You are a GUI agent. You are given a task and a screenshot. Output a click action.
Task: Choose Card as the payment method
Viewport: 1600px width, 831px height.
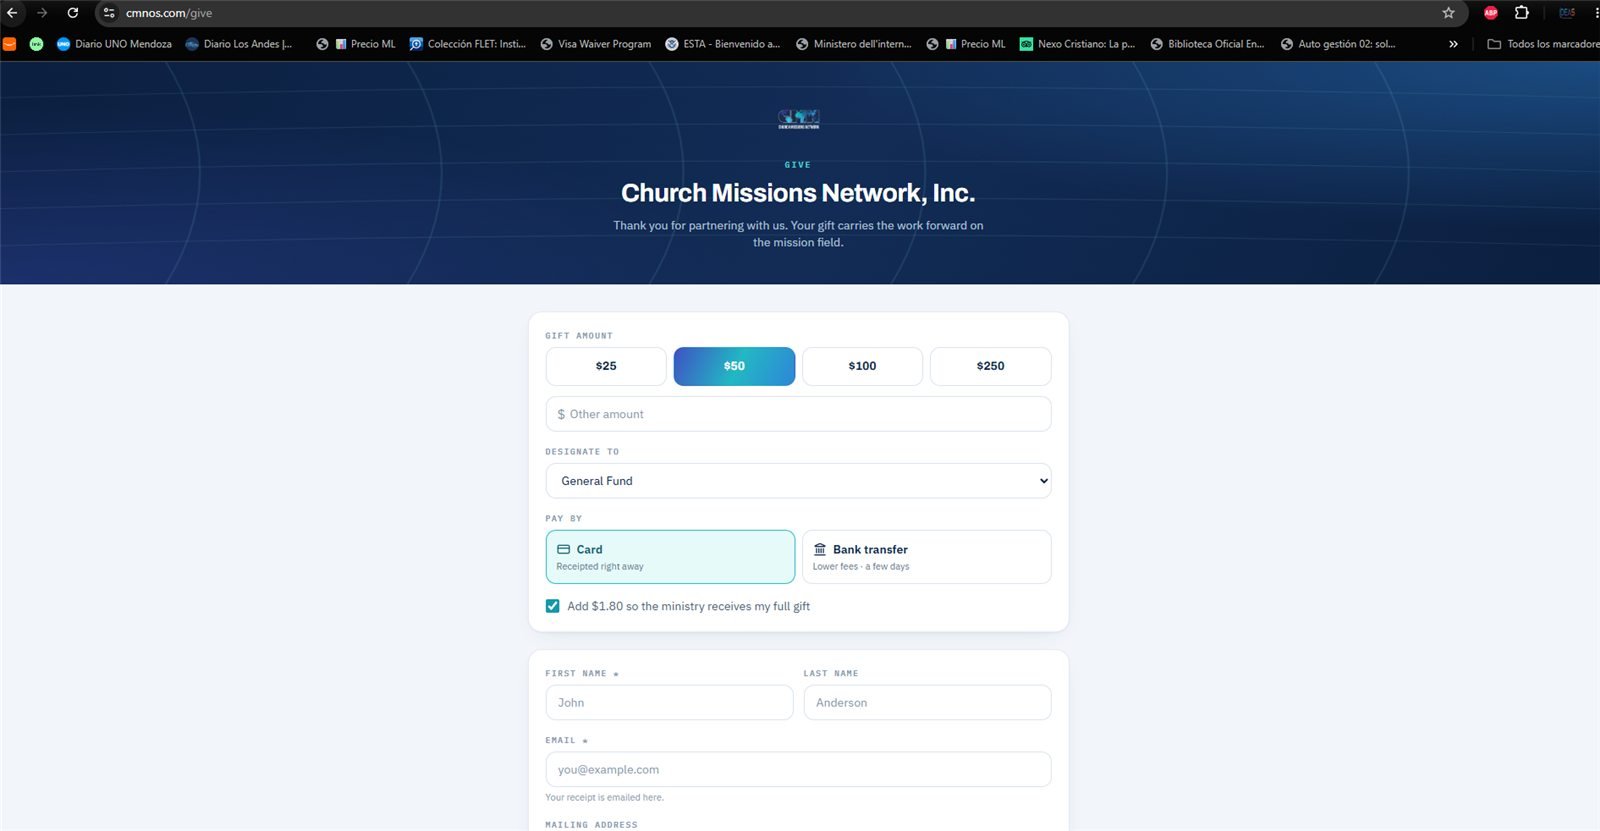[x=670, y=557]
